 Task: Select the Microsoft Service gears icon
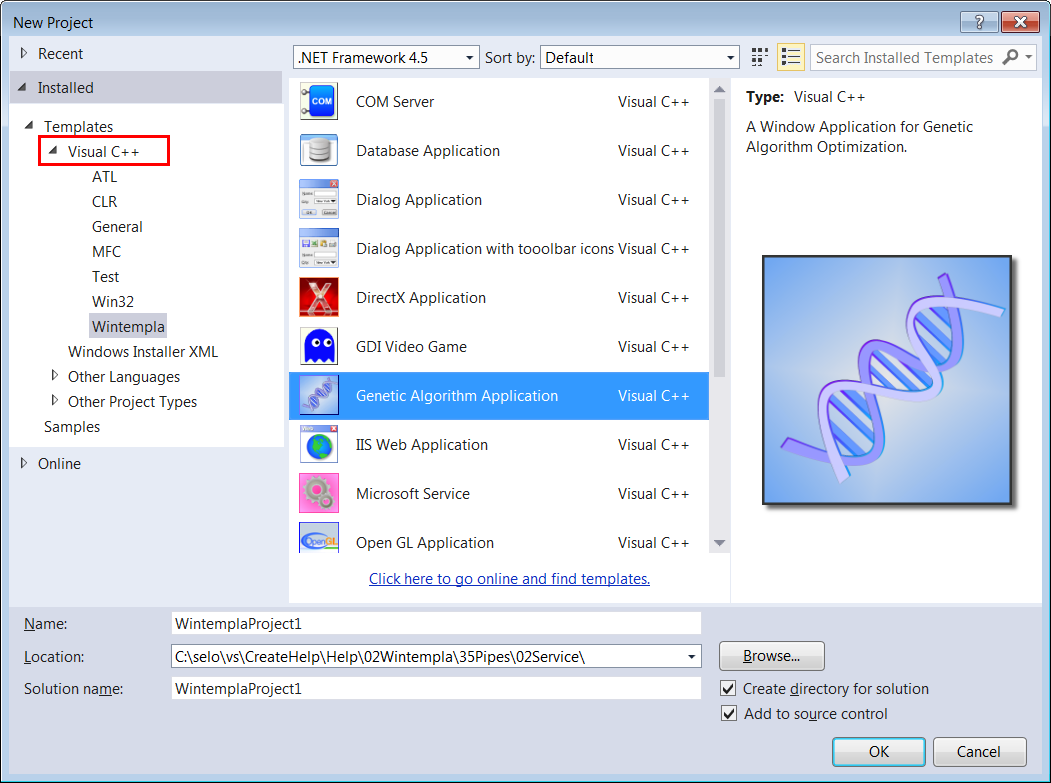[x=319, y=493]
